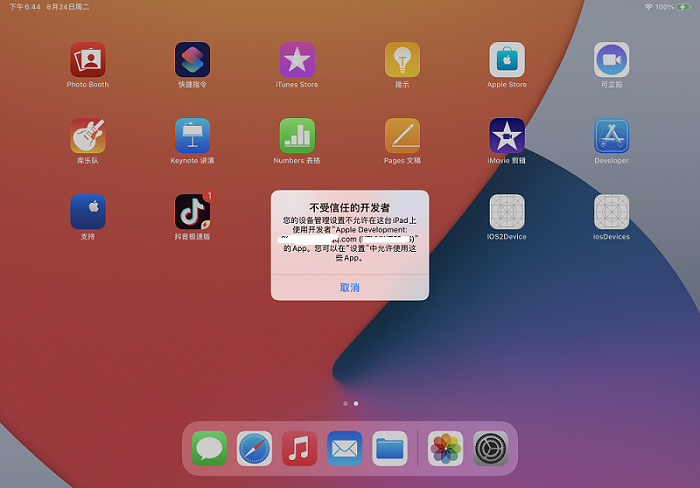Open Messages from the dock
This screenshot has width=700, height=488.
pyautogui.click(x=209, y=448)
